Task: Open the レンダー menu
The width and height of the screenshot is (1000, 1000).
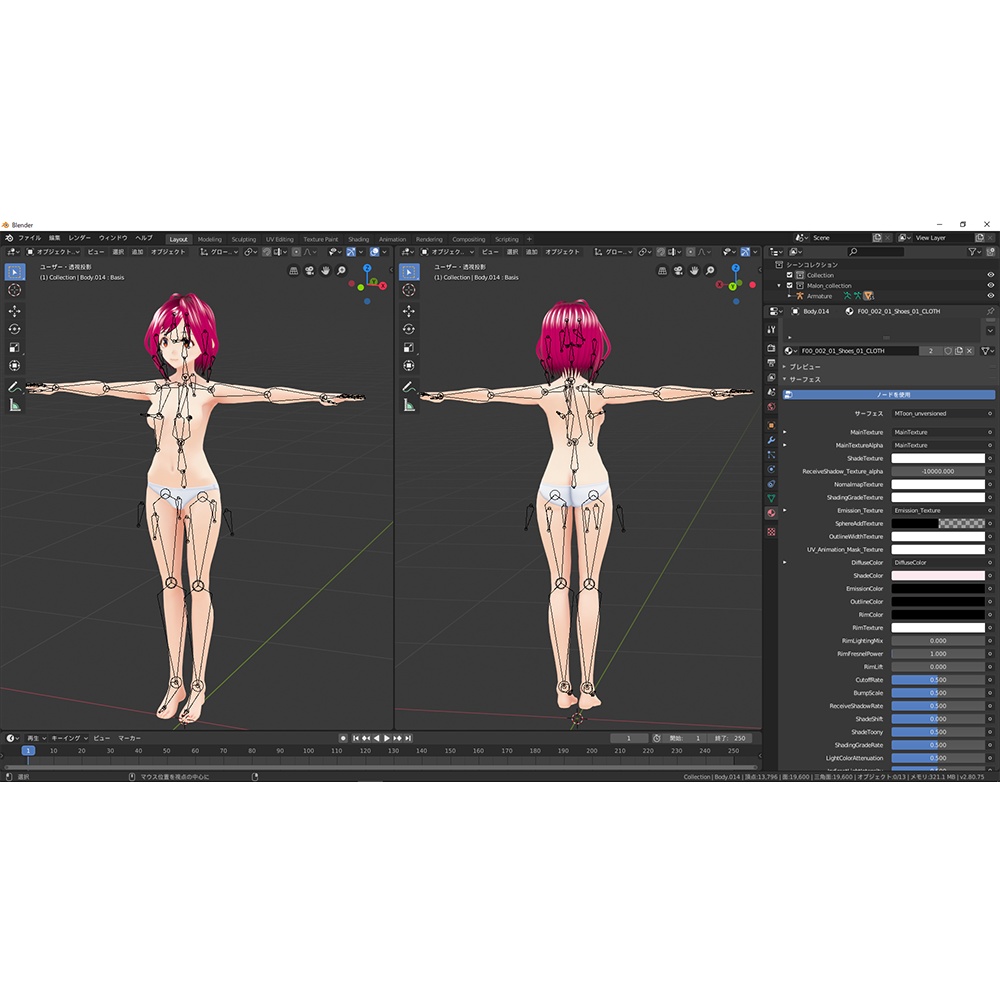Action: [79, 238]
